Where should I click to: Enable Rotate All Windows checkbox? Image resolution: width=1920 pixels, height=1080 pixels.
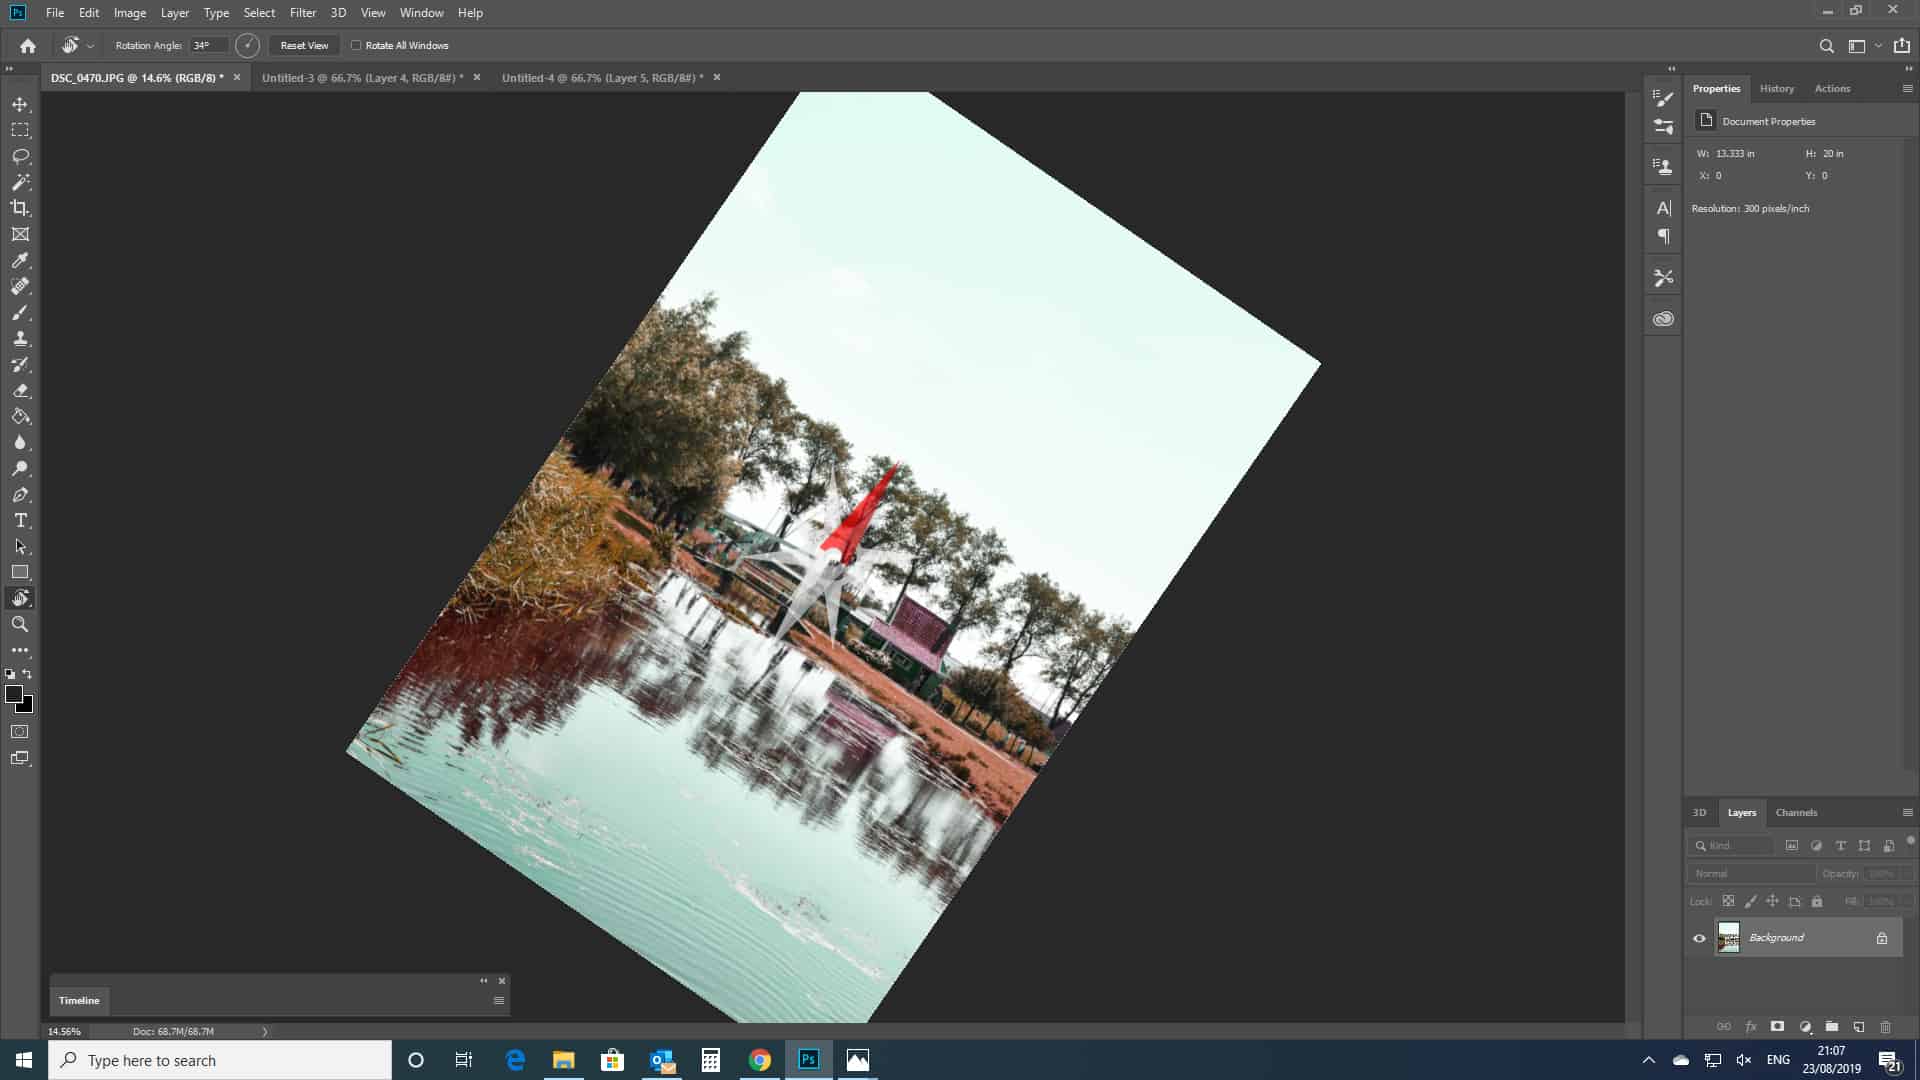tap(356, 45)
